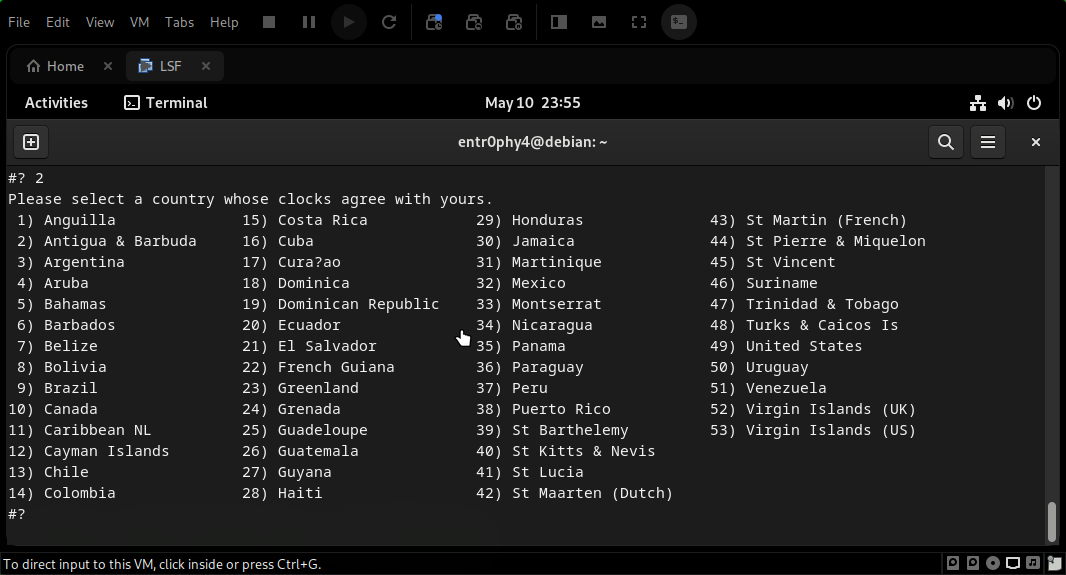This screenshot has height=575, width=1066.
Task: Click the terminal search icon
Action: coord(945,142)
